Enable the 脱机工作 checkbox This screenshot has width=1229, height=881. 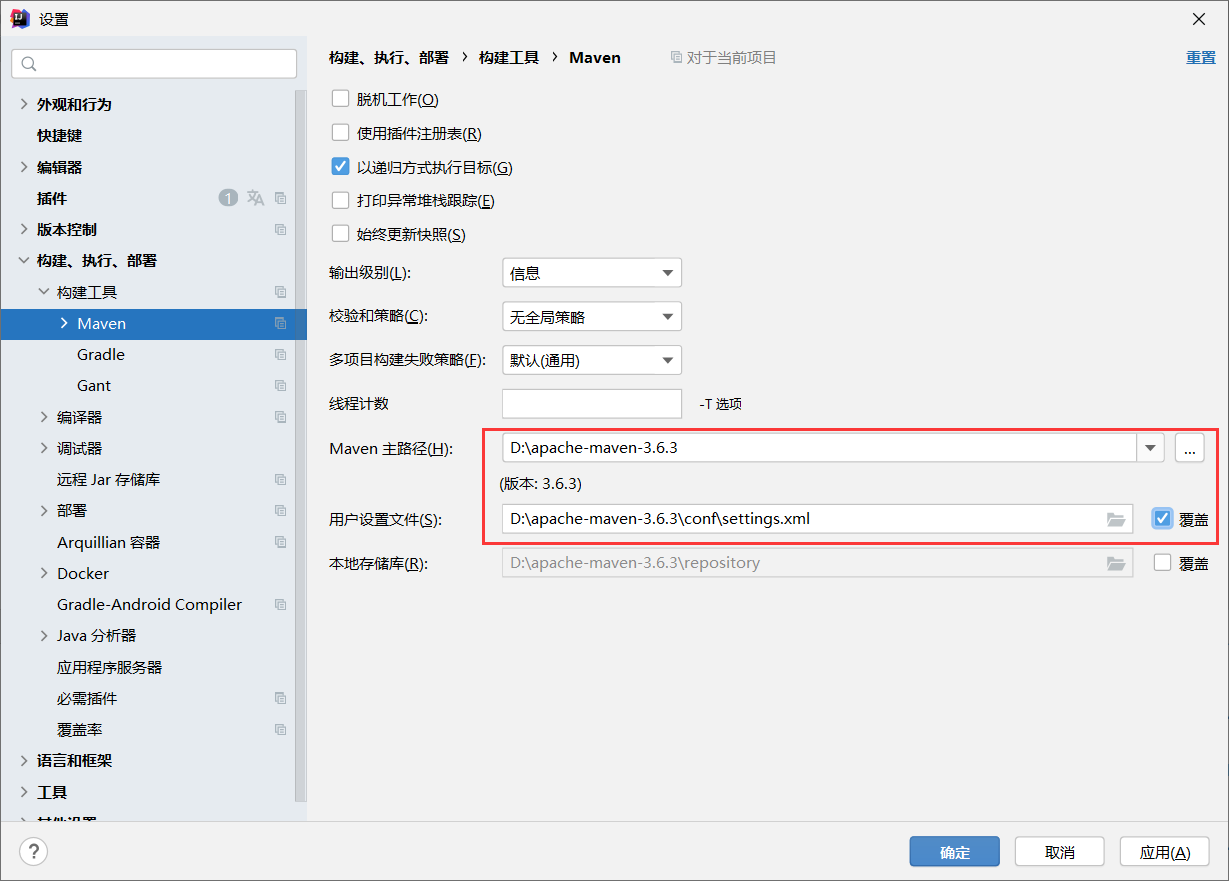pos(340,99)
